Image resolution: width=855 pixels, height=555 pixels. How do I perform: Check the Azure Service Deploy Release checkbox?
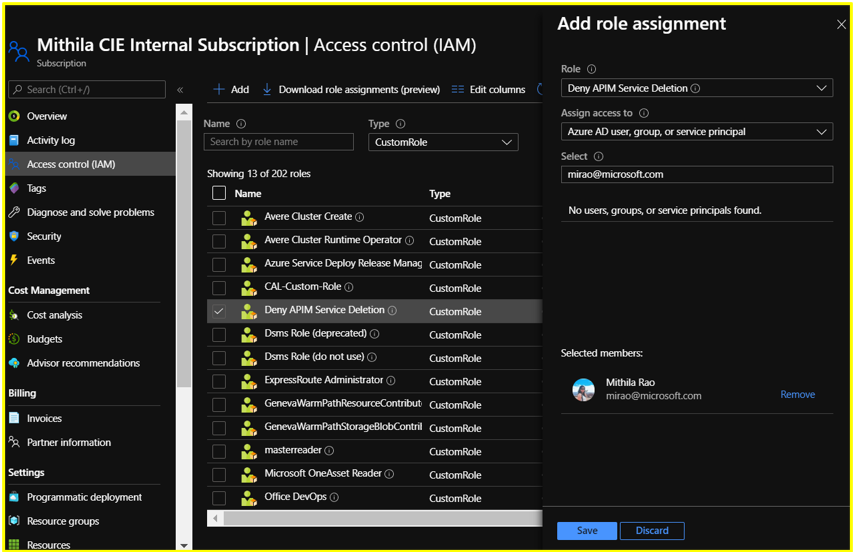[x=219, y=265]
